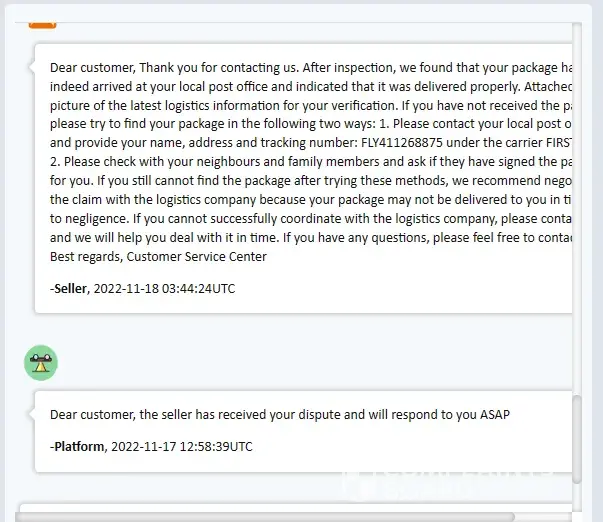Click the "-Platform" sender name
The image size is (603, 522).
(77, 447)
